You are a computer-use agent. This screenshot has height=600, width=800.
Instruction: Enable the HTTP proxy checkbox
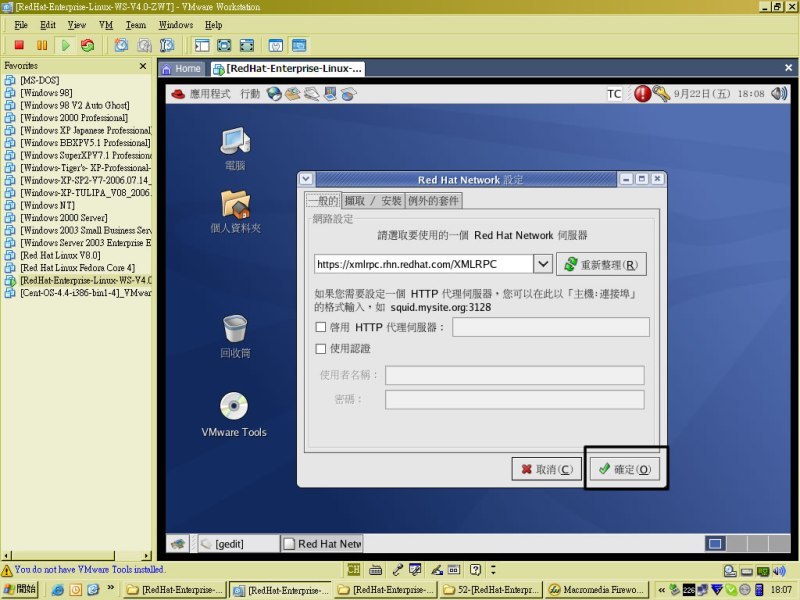click(320, 327)
